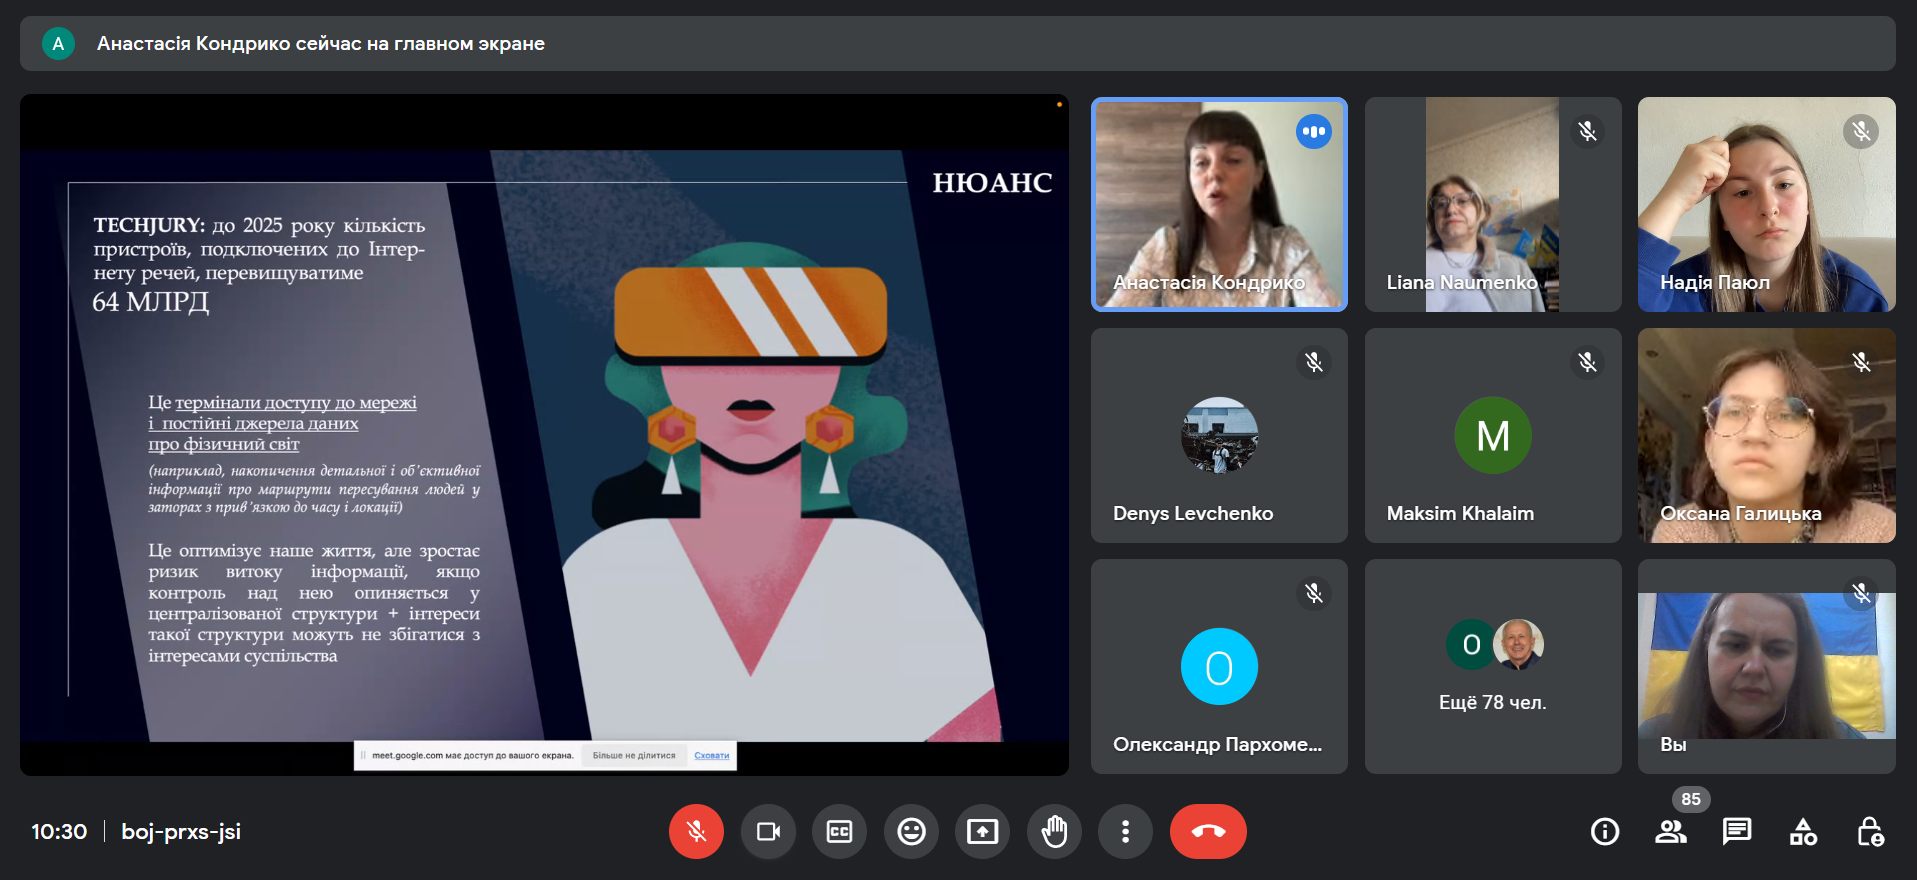Viewport: 1917px width, 880px height.
Task: Open meeting details info icon
Action: point(1605,831)
